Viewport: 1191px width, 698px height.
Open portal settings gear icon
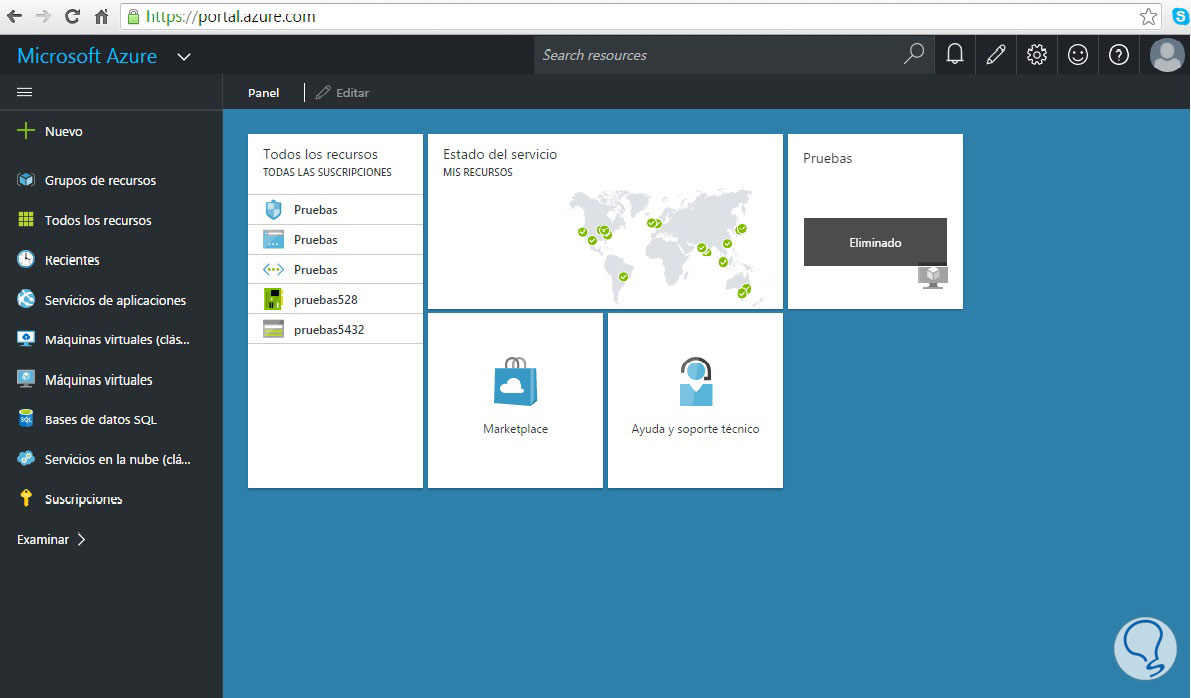[1037, 55]
